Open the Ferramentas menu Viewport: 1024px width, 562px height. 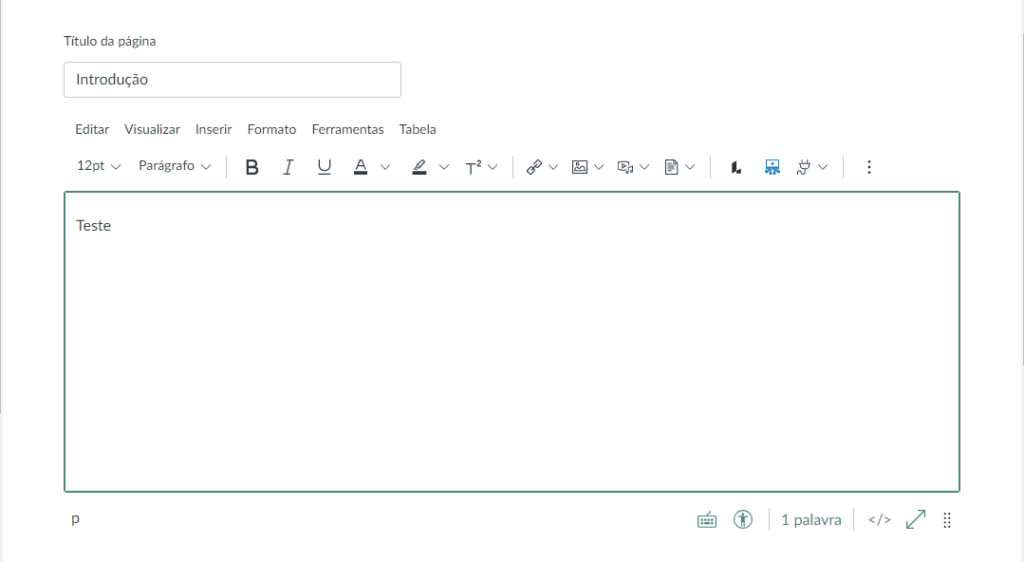(x=347, y=129)
